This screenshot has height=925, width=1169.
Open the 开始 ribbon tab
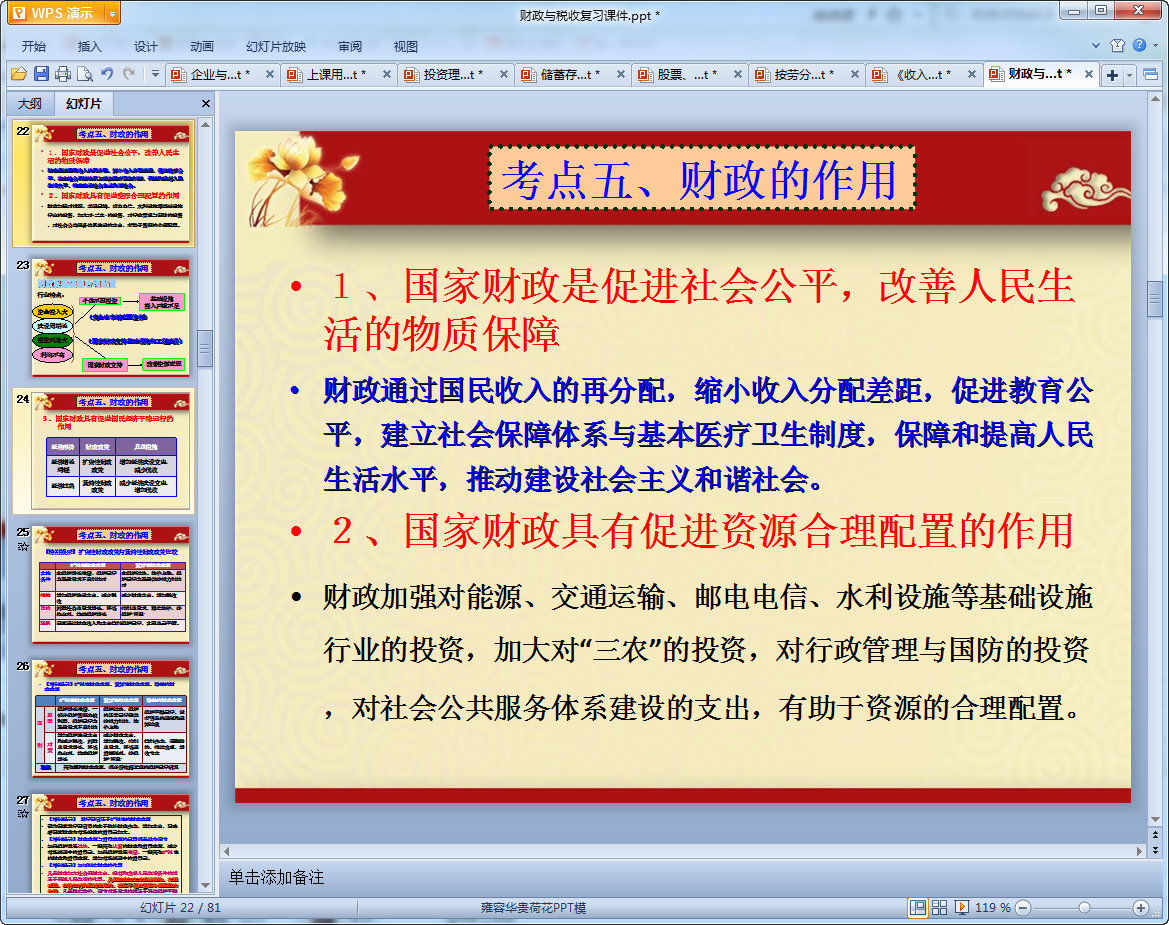tap(34, 46)
